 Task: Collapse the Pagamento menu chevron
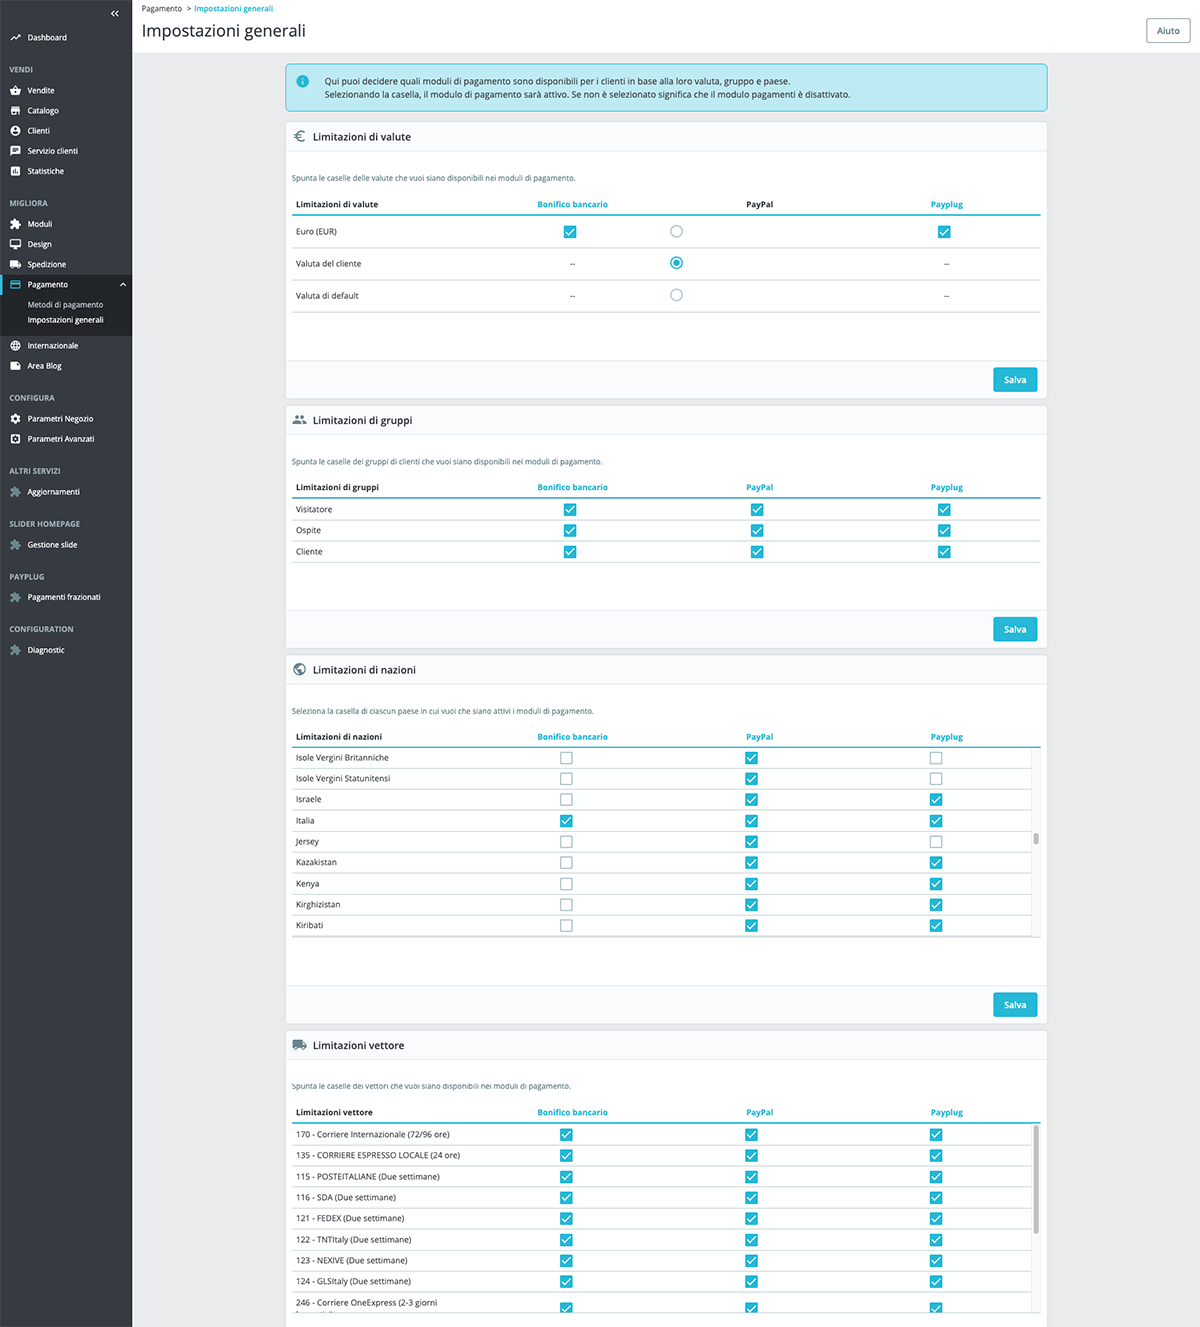(x=123, y=284)
